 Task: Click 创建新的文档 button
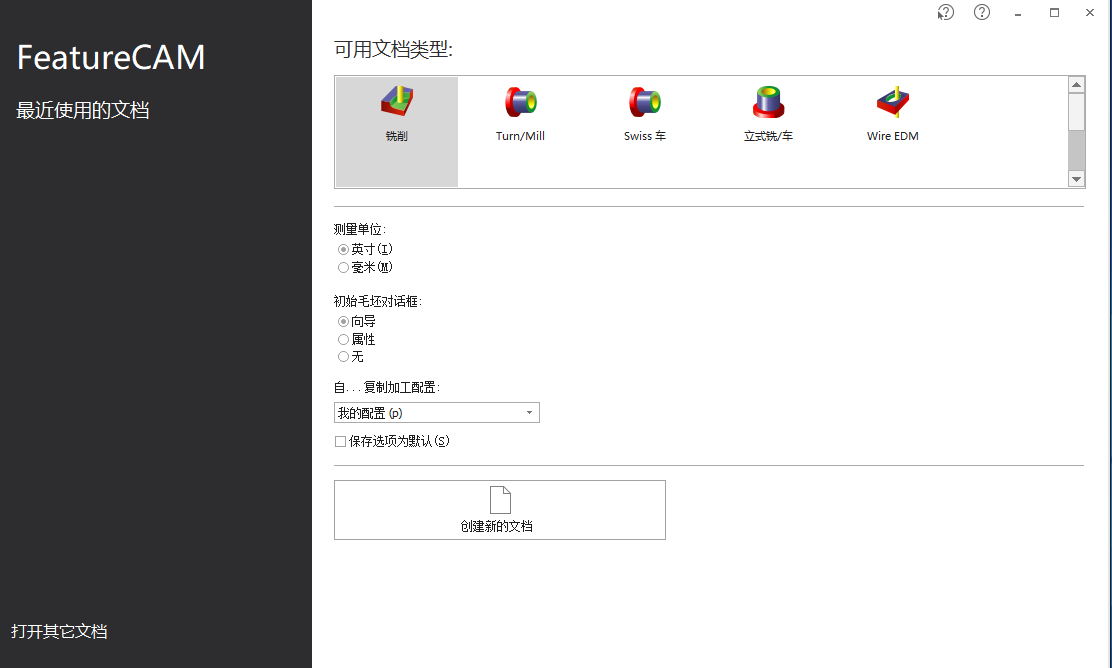point(500,510)
